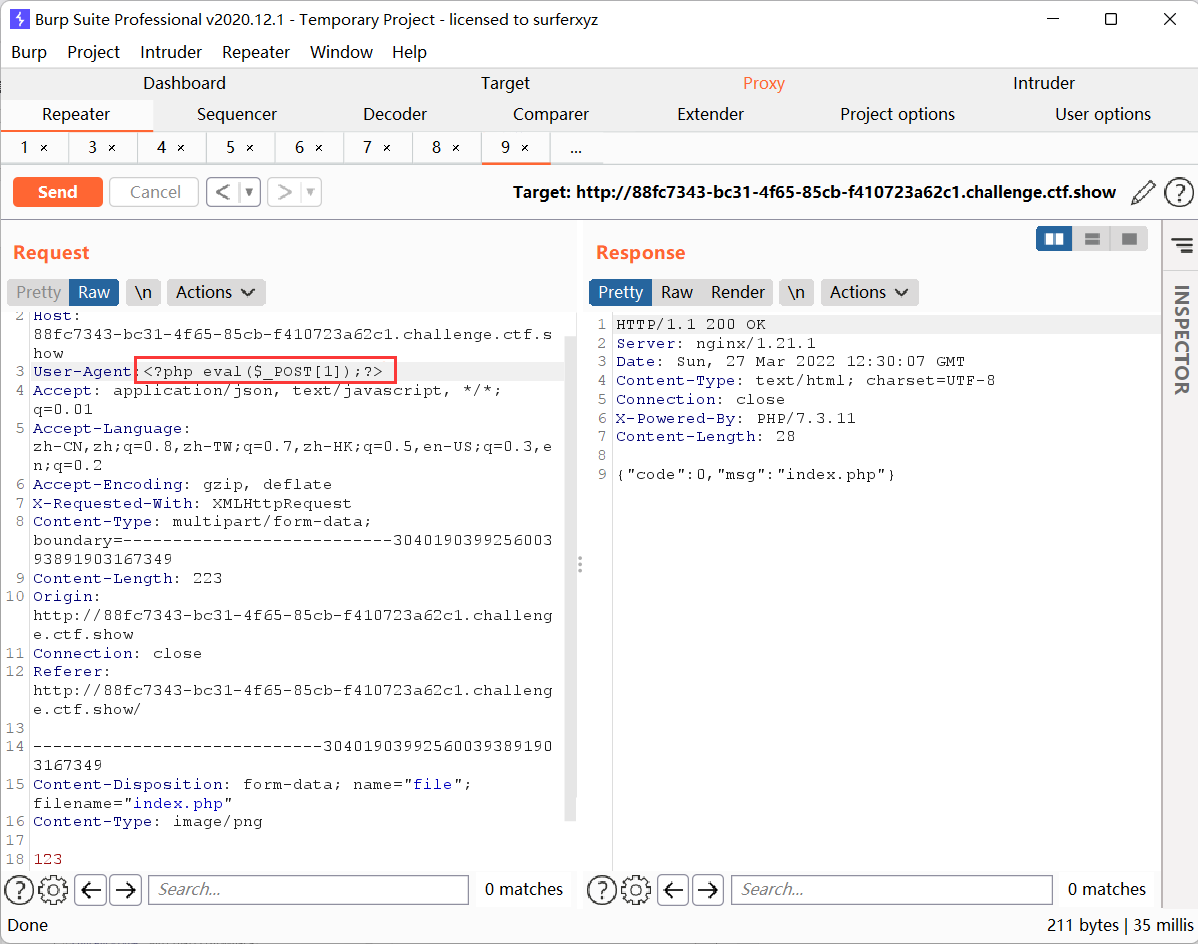Switch to the Intruder tab
Image resolution: width=1198 pixels, height=944 pixels.
pyautogui.click(x=1044, y=83)
